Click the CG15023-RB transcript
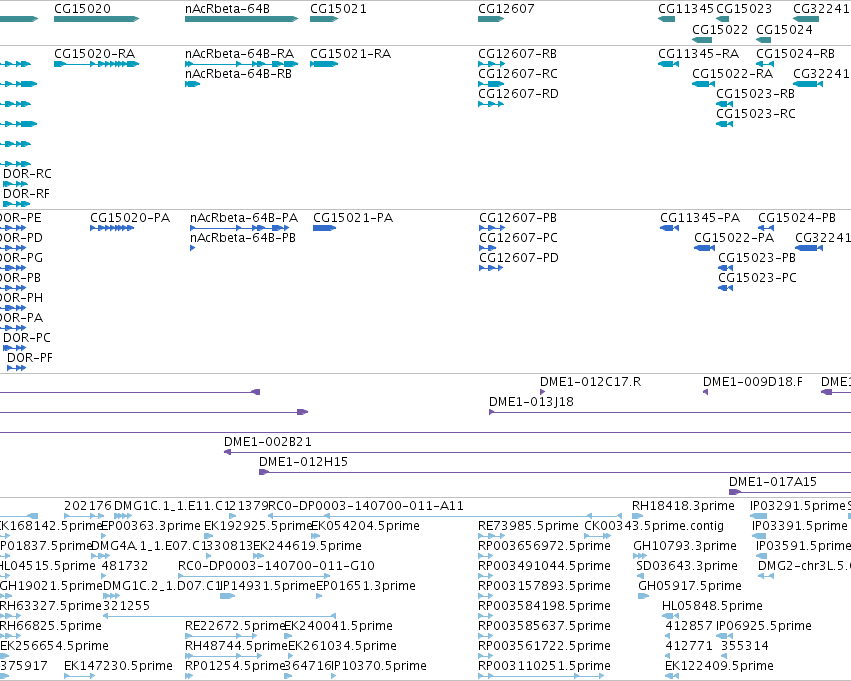Viewport: 851px width, 681px height. coord(725,104)
